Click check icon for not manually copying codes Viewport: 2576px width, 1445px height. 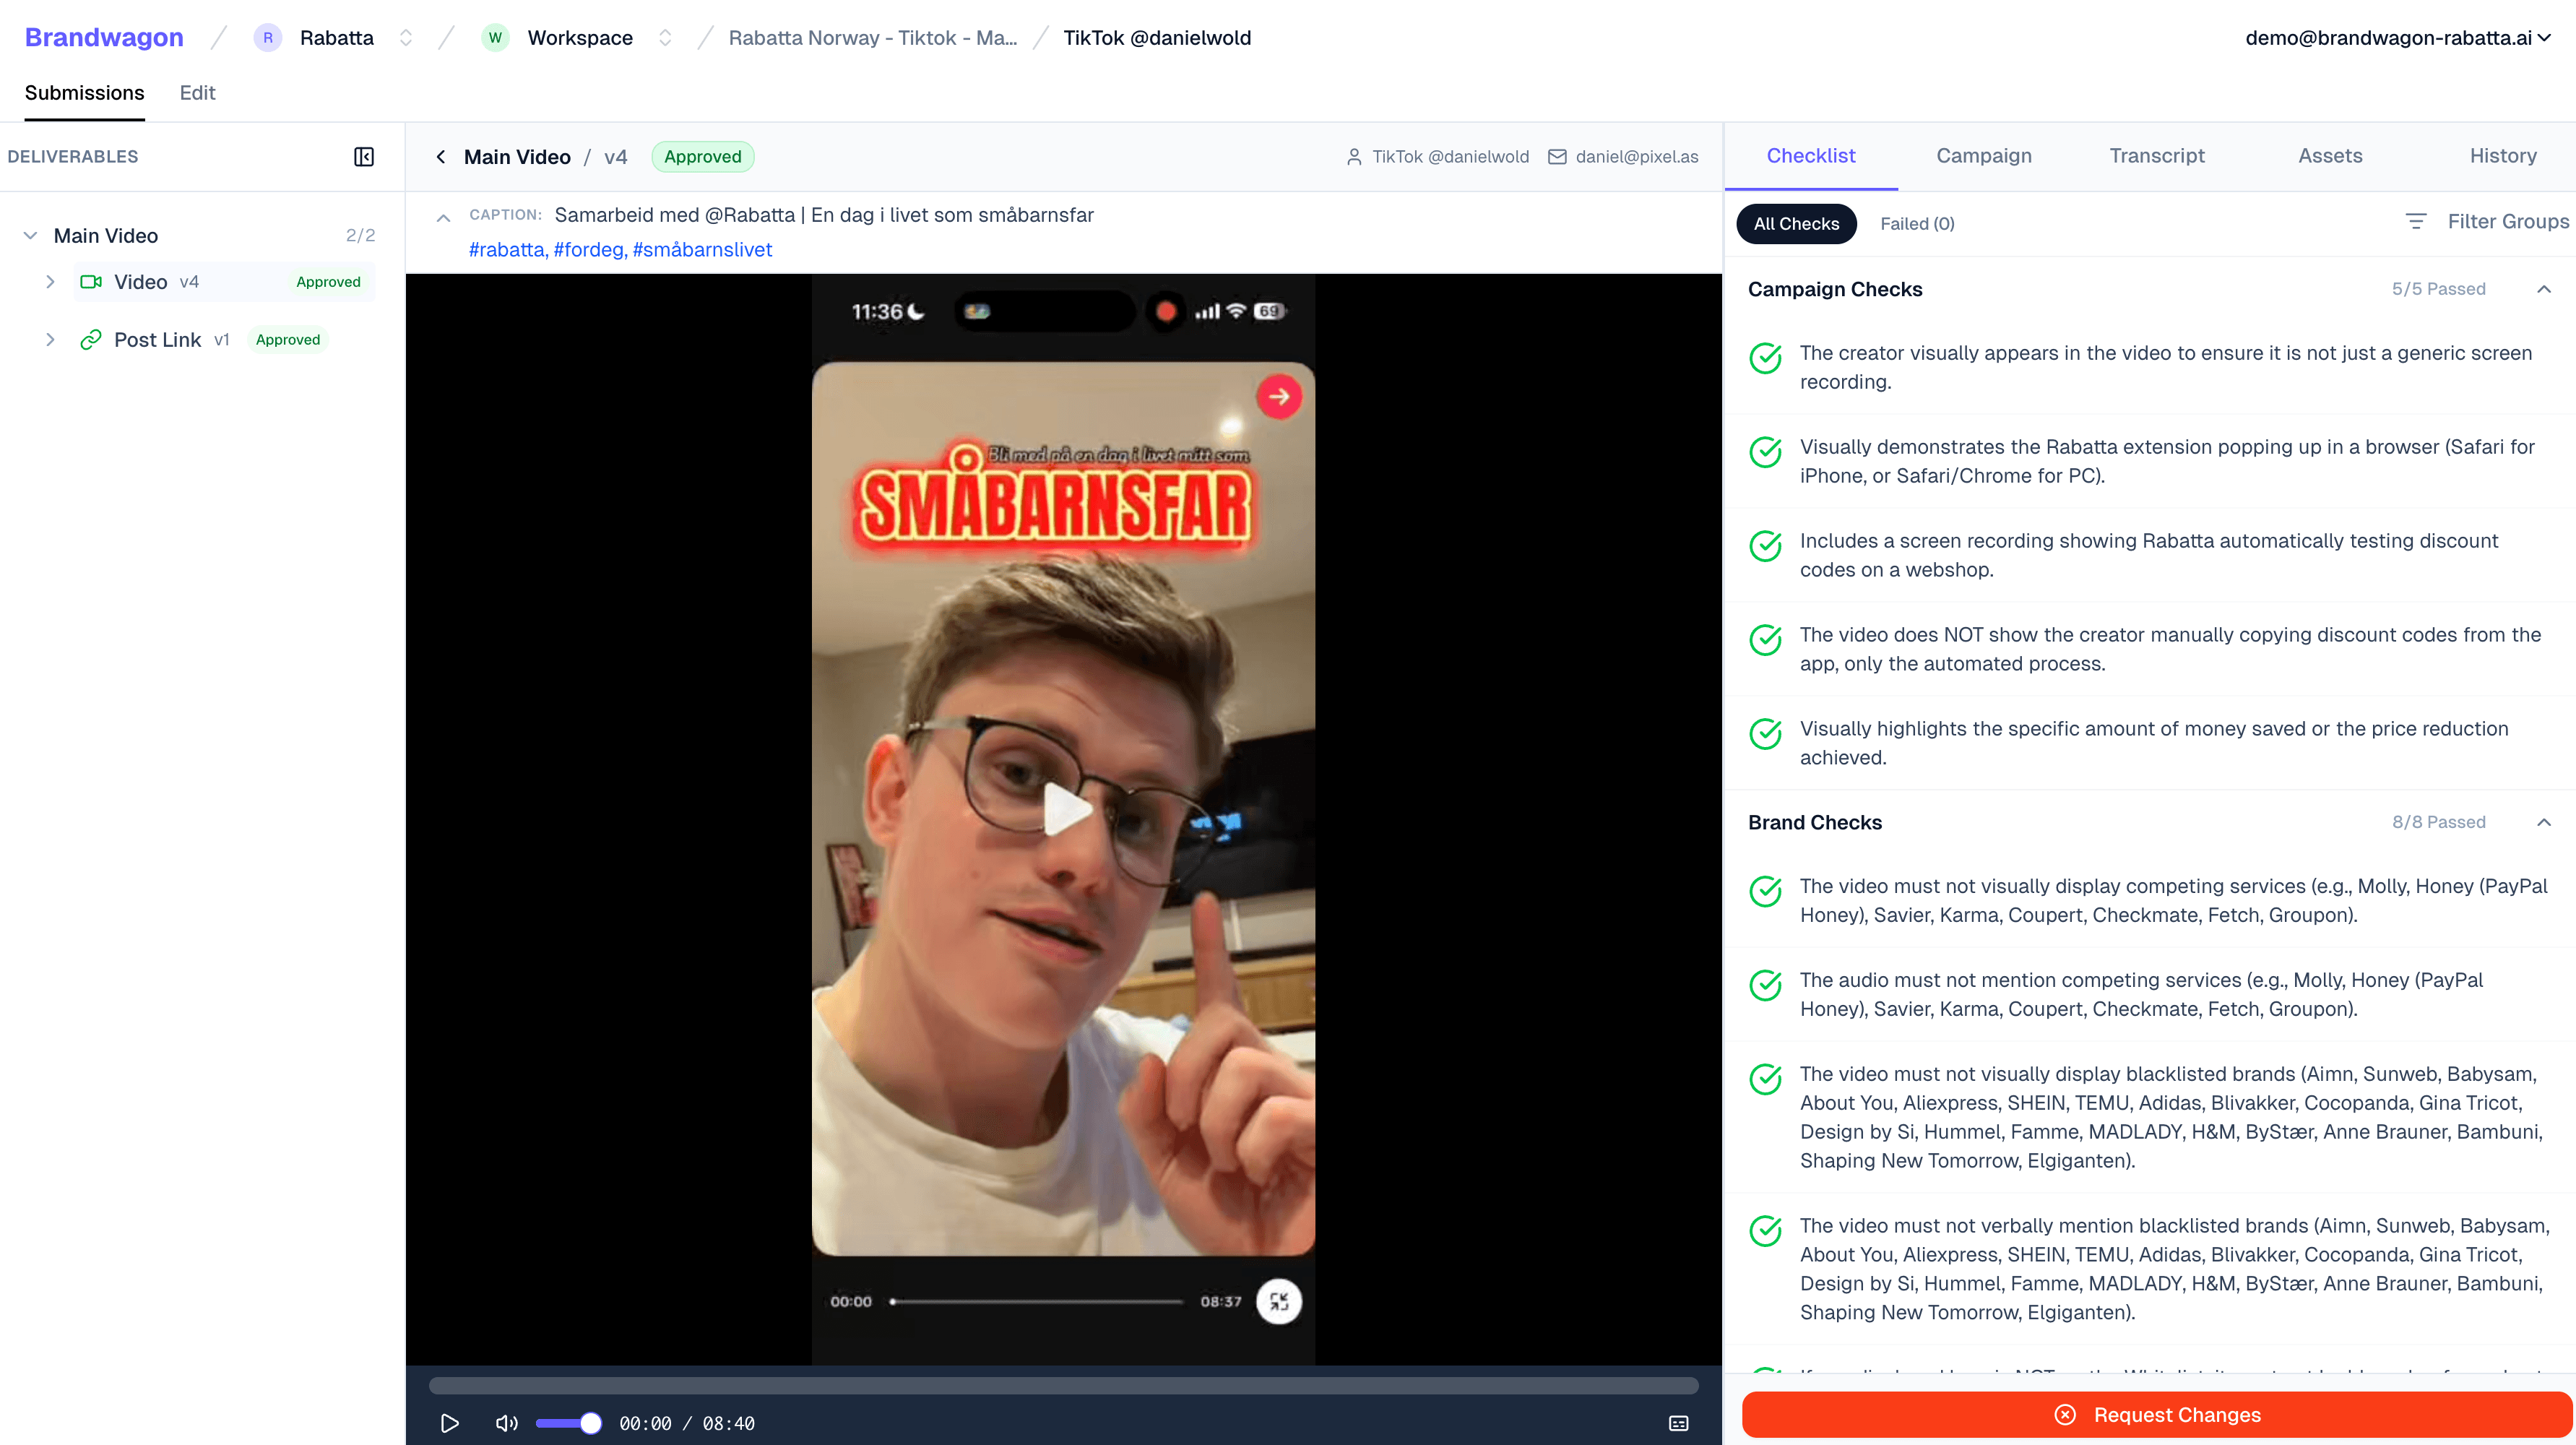(x=1765, y=640)
